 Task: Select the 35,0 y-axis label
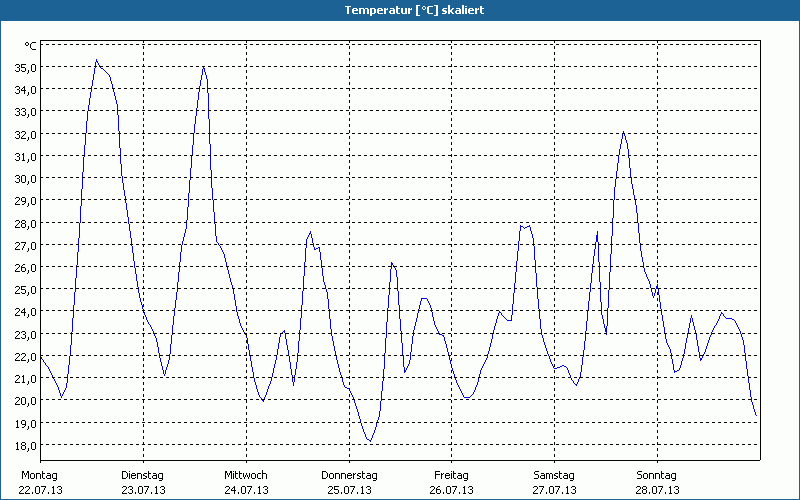[x=25, y=67]
